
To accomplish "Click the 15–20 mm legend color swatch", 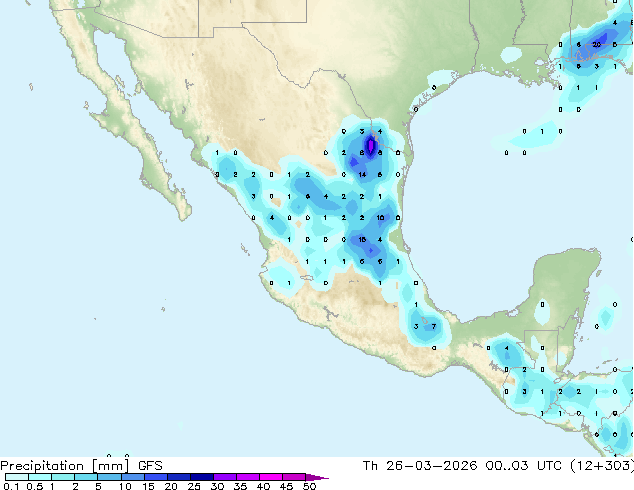I will 155,477.
